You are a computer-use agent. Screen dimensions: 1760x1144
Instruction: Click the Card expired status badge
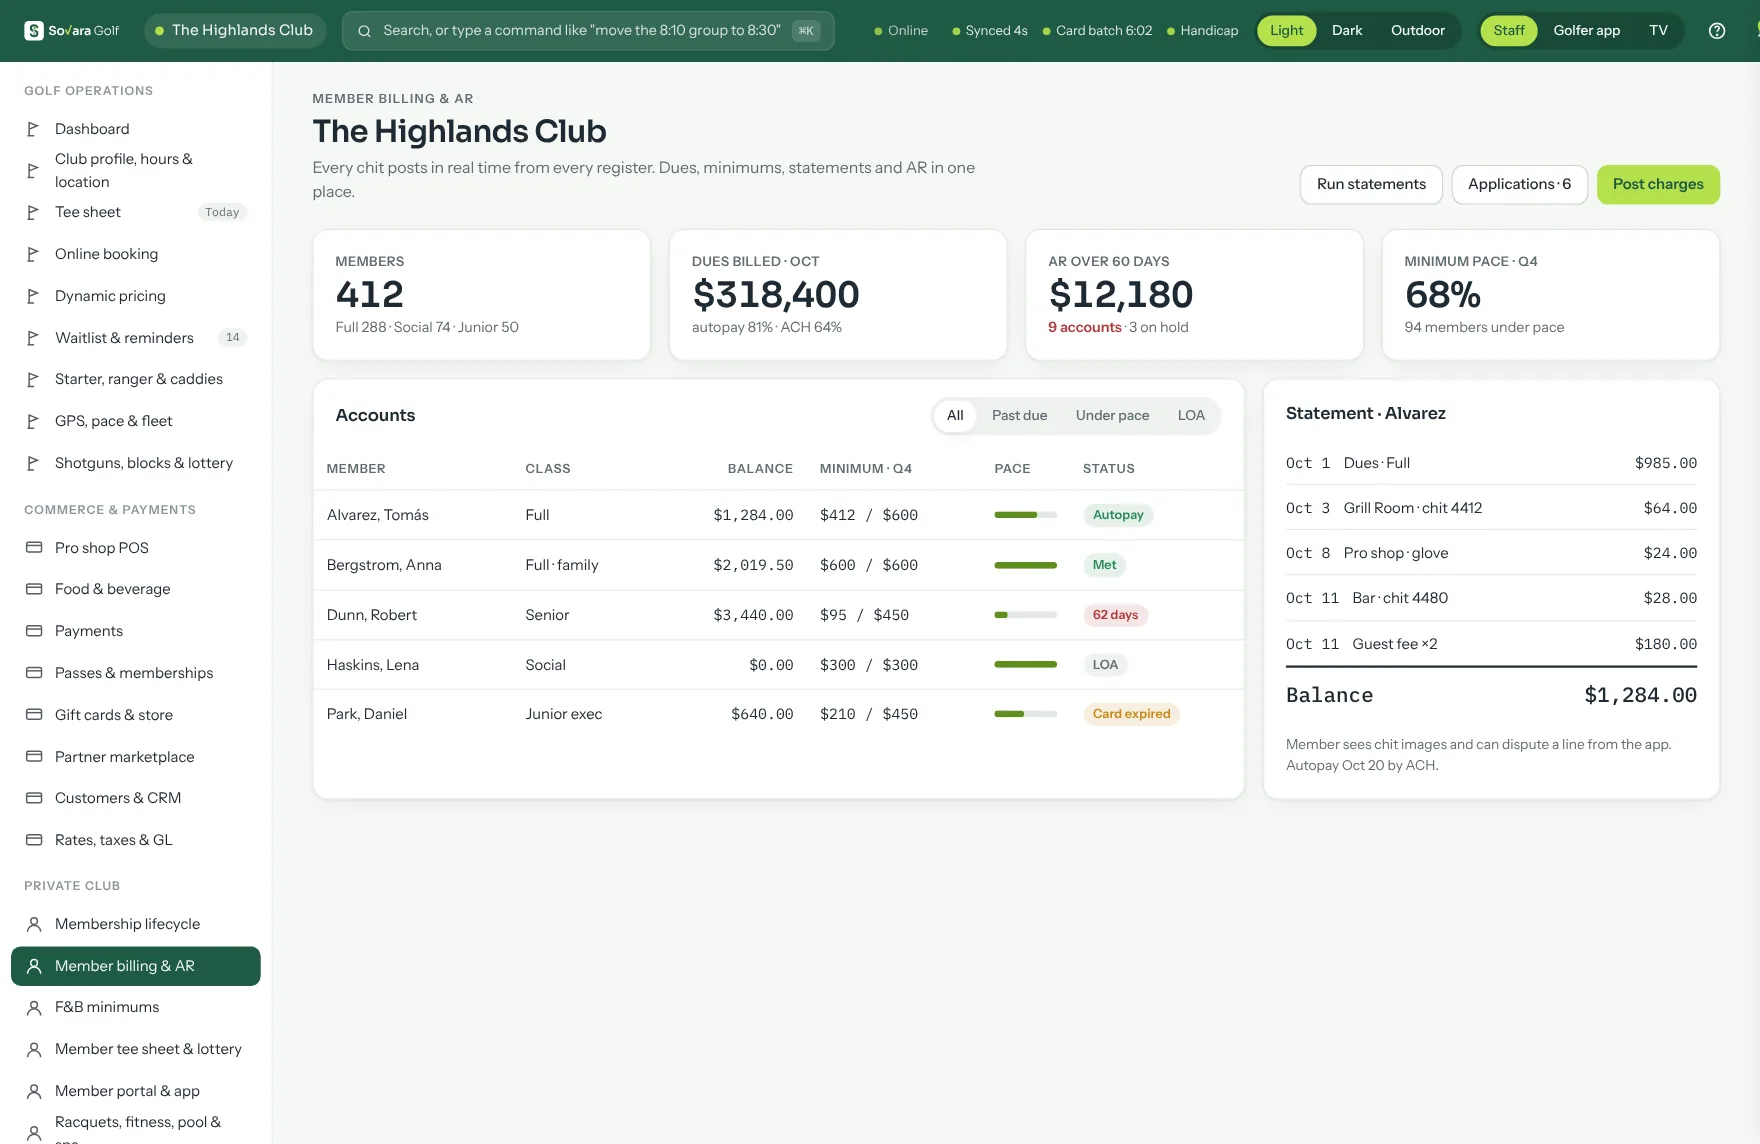tap(1131, 714)
